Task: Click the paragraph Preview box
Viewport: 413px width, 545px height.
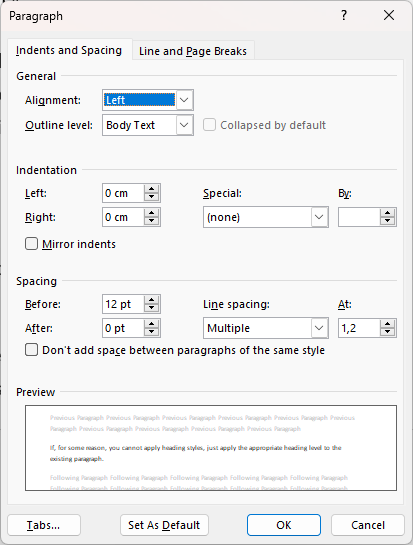Action: [x=211, y=448]
